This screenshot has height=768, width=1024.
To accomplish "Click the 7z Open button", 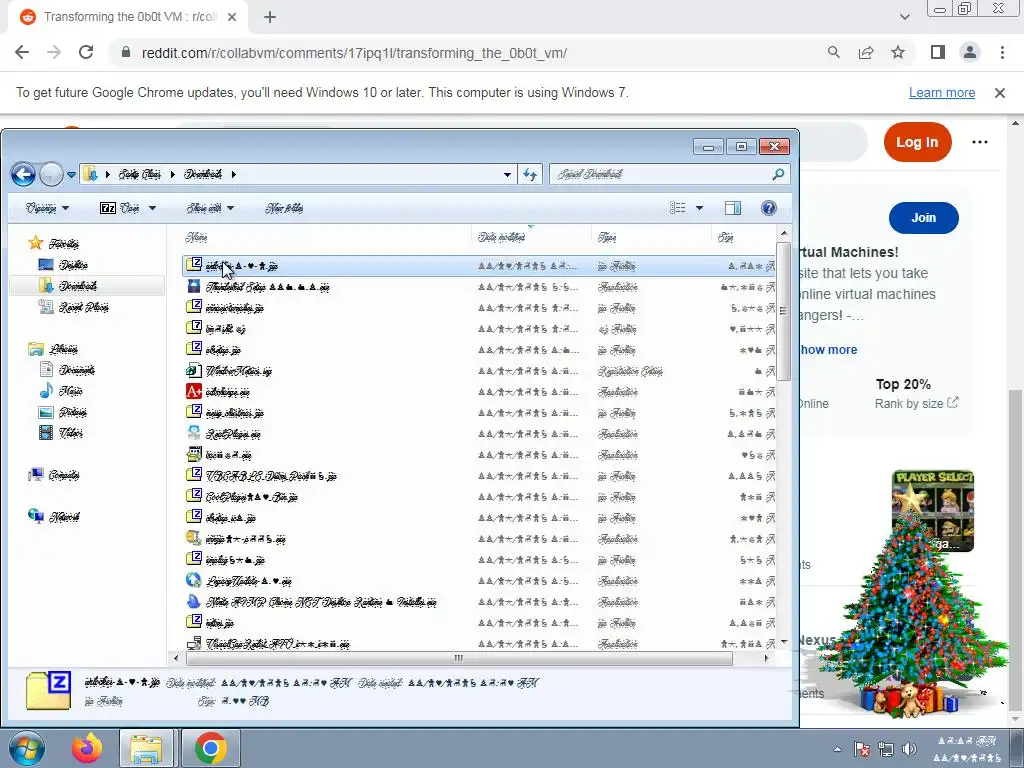I will [x=120, y=208].
